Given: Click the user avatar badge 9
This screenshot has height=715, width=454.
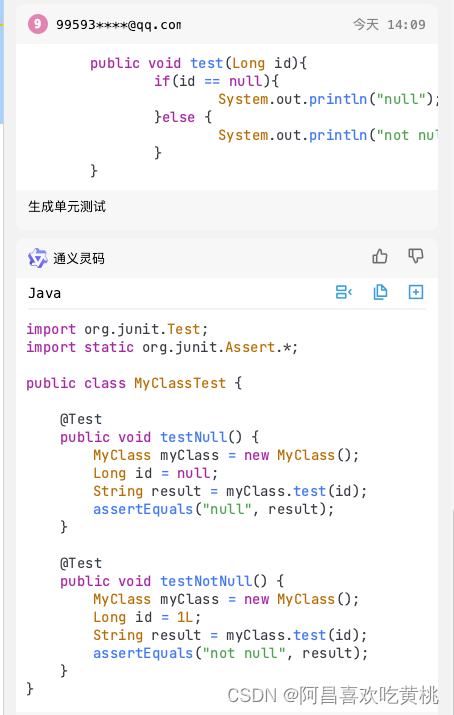Looking at the screenshot, I should click(37, 24).
